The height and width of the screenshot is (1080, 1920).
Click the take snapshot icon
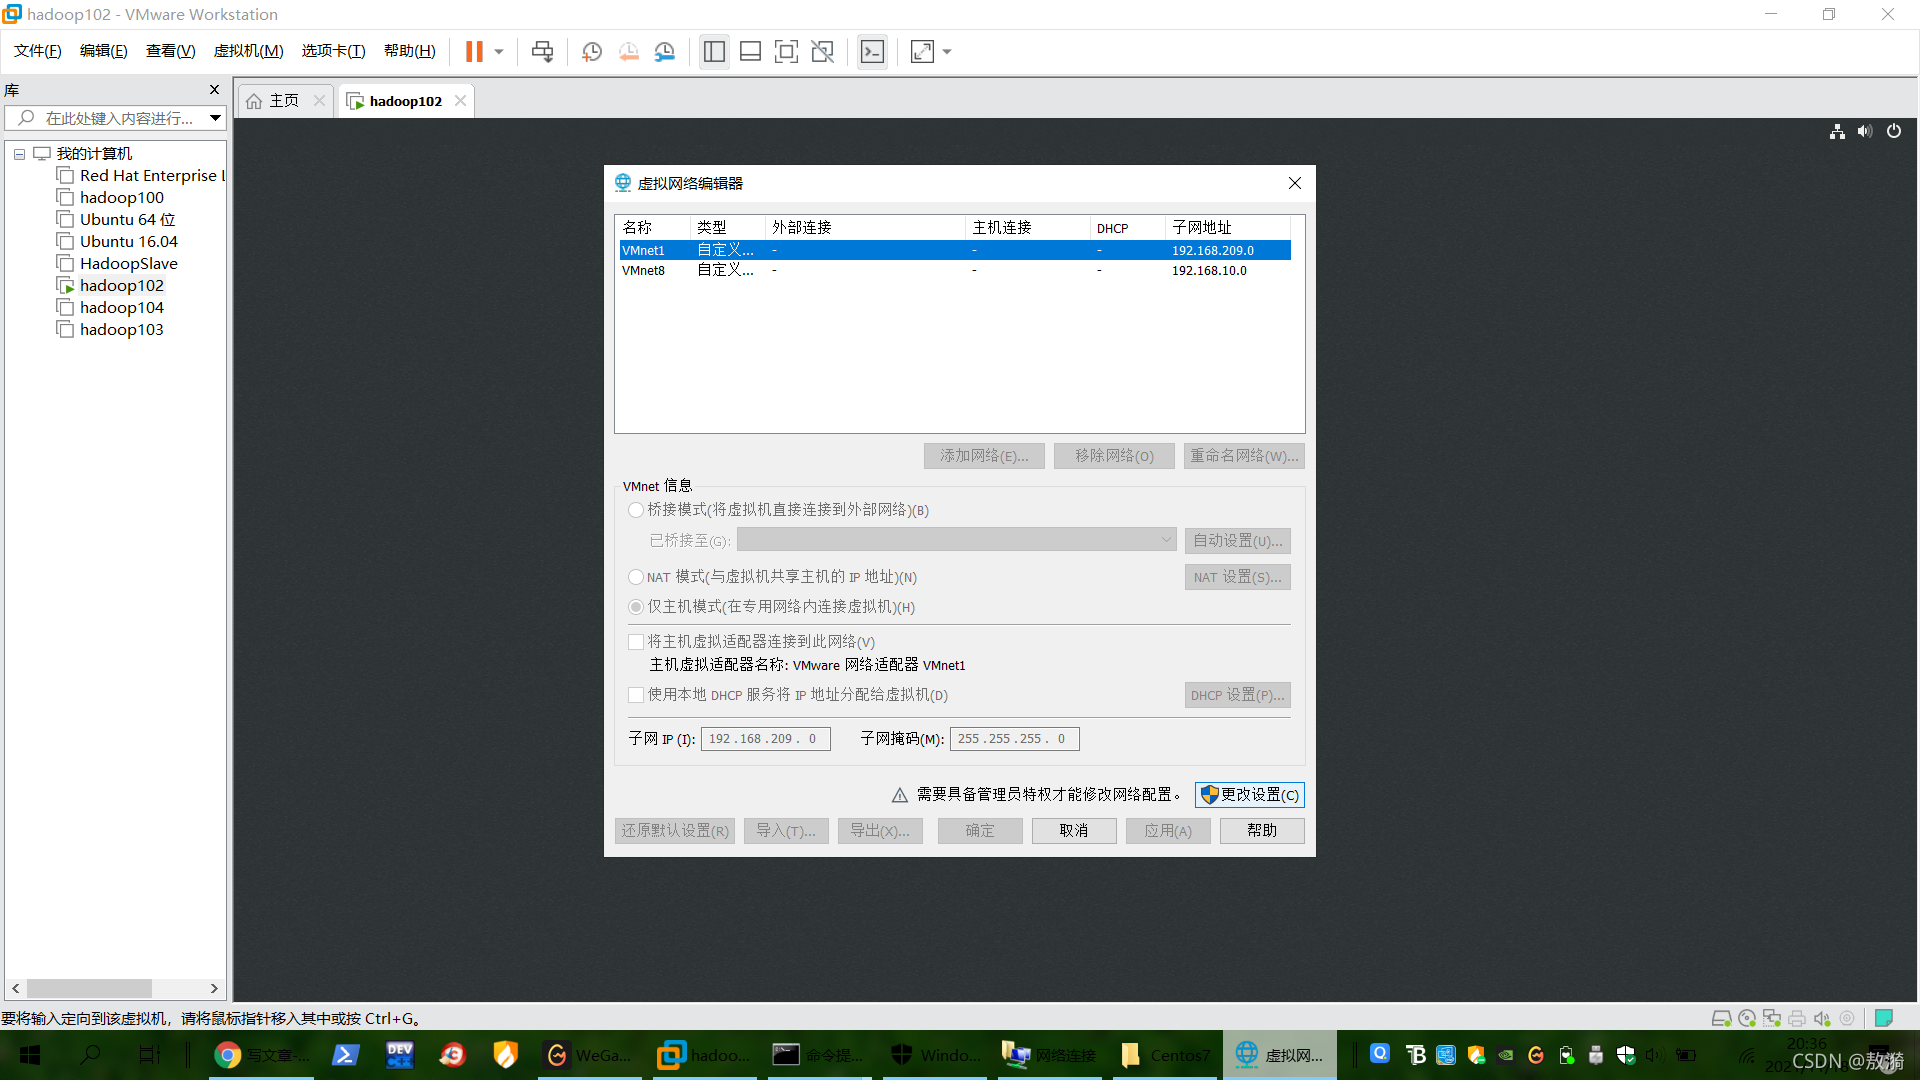592,51
